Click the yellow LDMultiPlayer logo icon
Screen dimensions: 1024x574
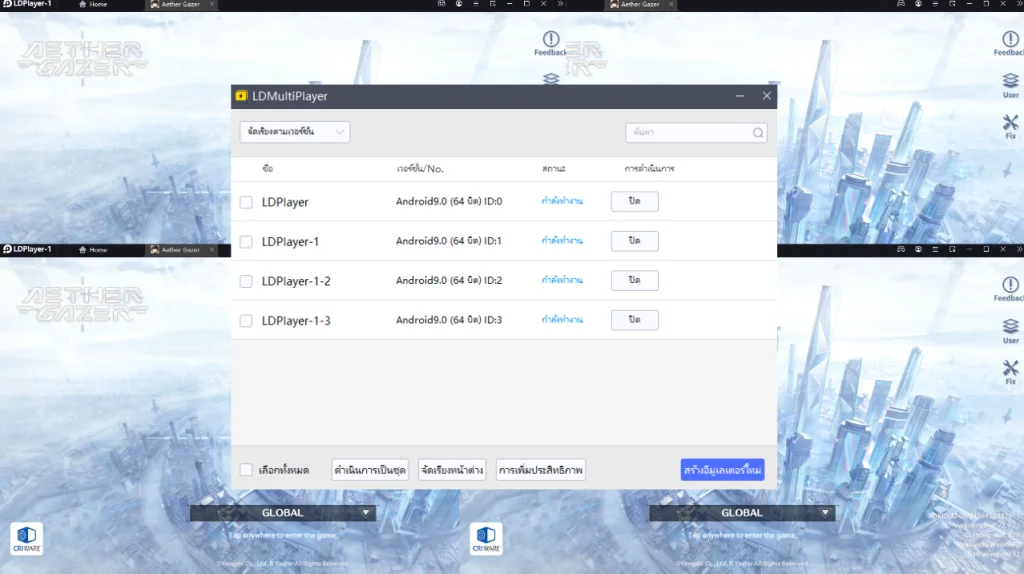(242, 96)
